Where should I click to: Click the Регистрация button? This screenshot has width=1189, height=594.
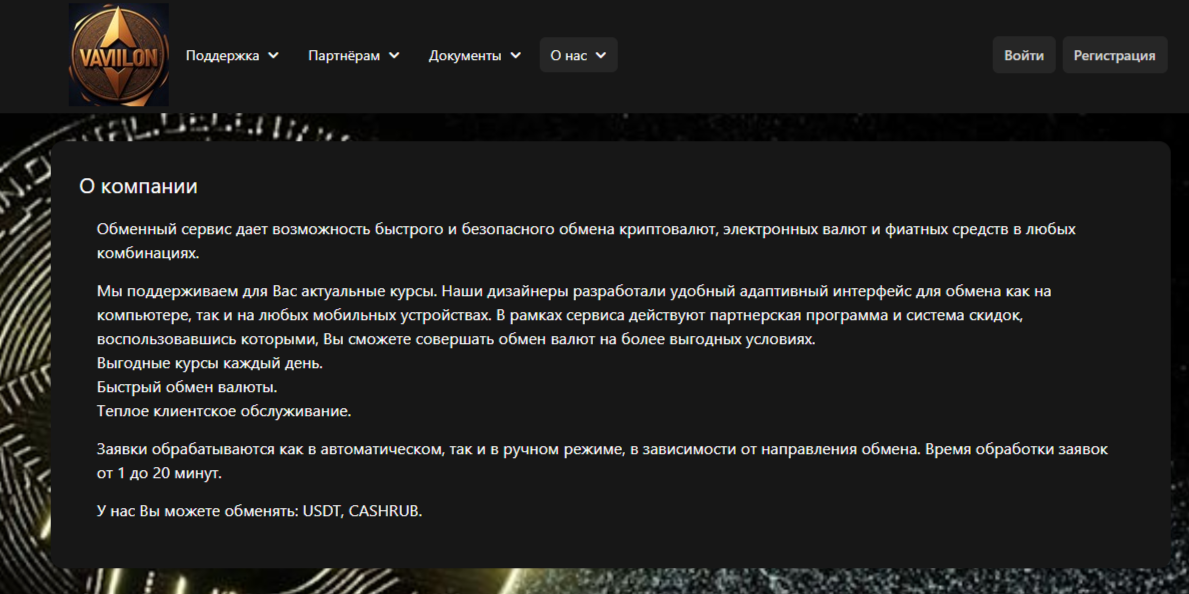[x=1115, y=55]
